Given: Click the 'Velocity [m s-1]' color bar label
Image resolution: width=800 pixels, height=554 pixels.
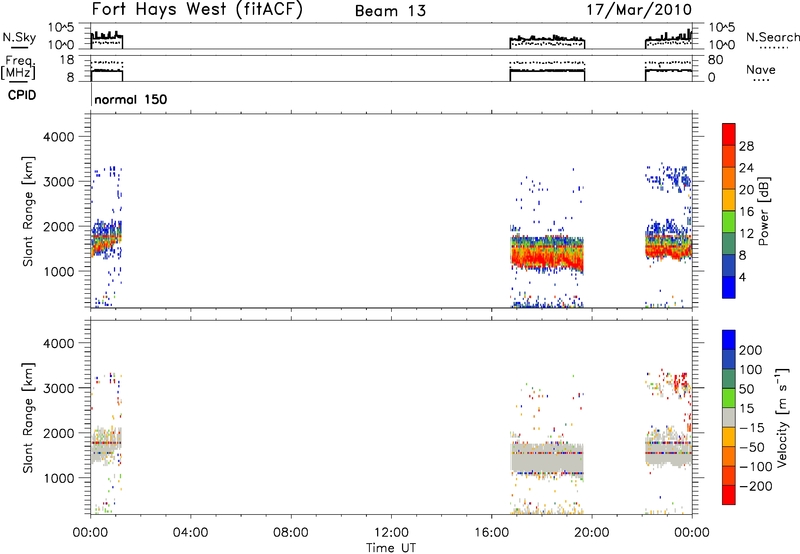Looking at the screenshot, I should pos(781,417).
